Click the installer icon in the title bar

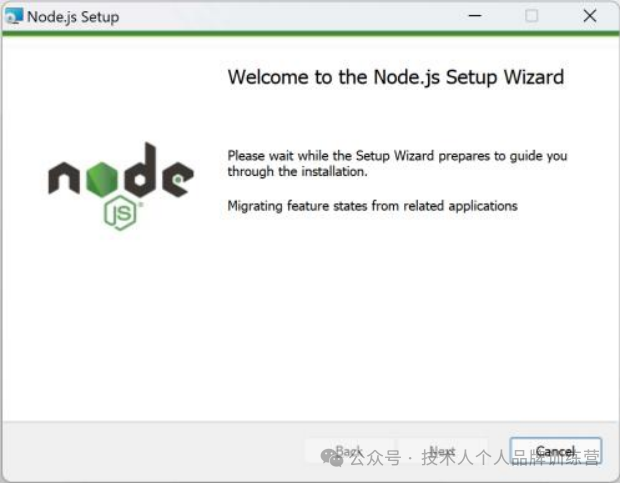coord(14,16)
